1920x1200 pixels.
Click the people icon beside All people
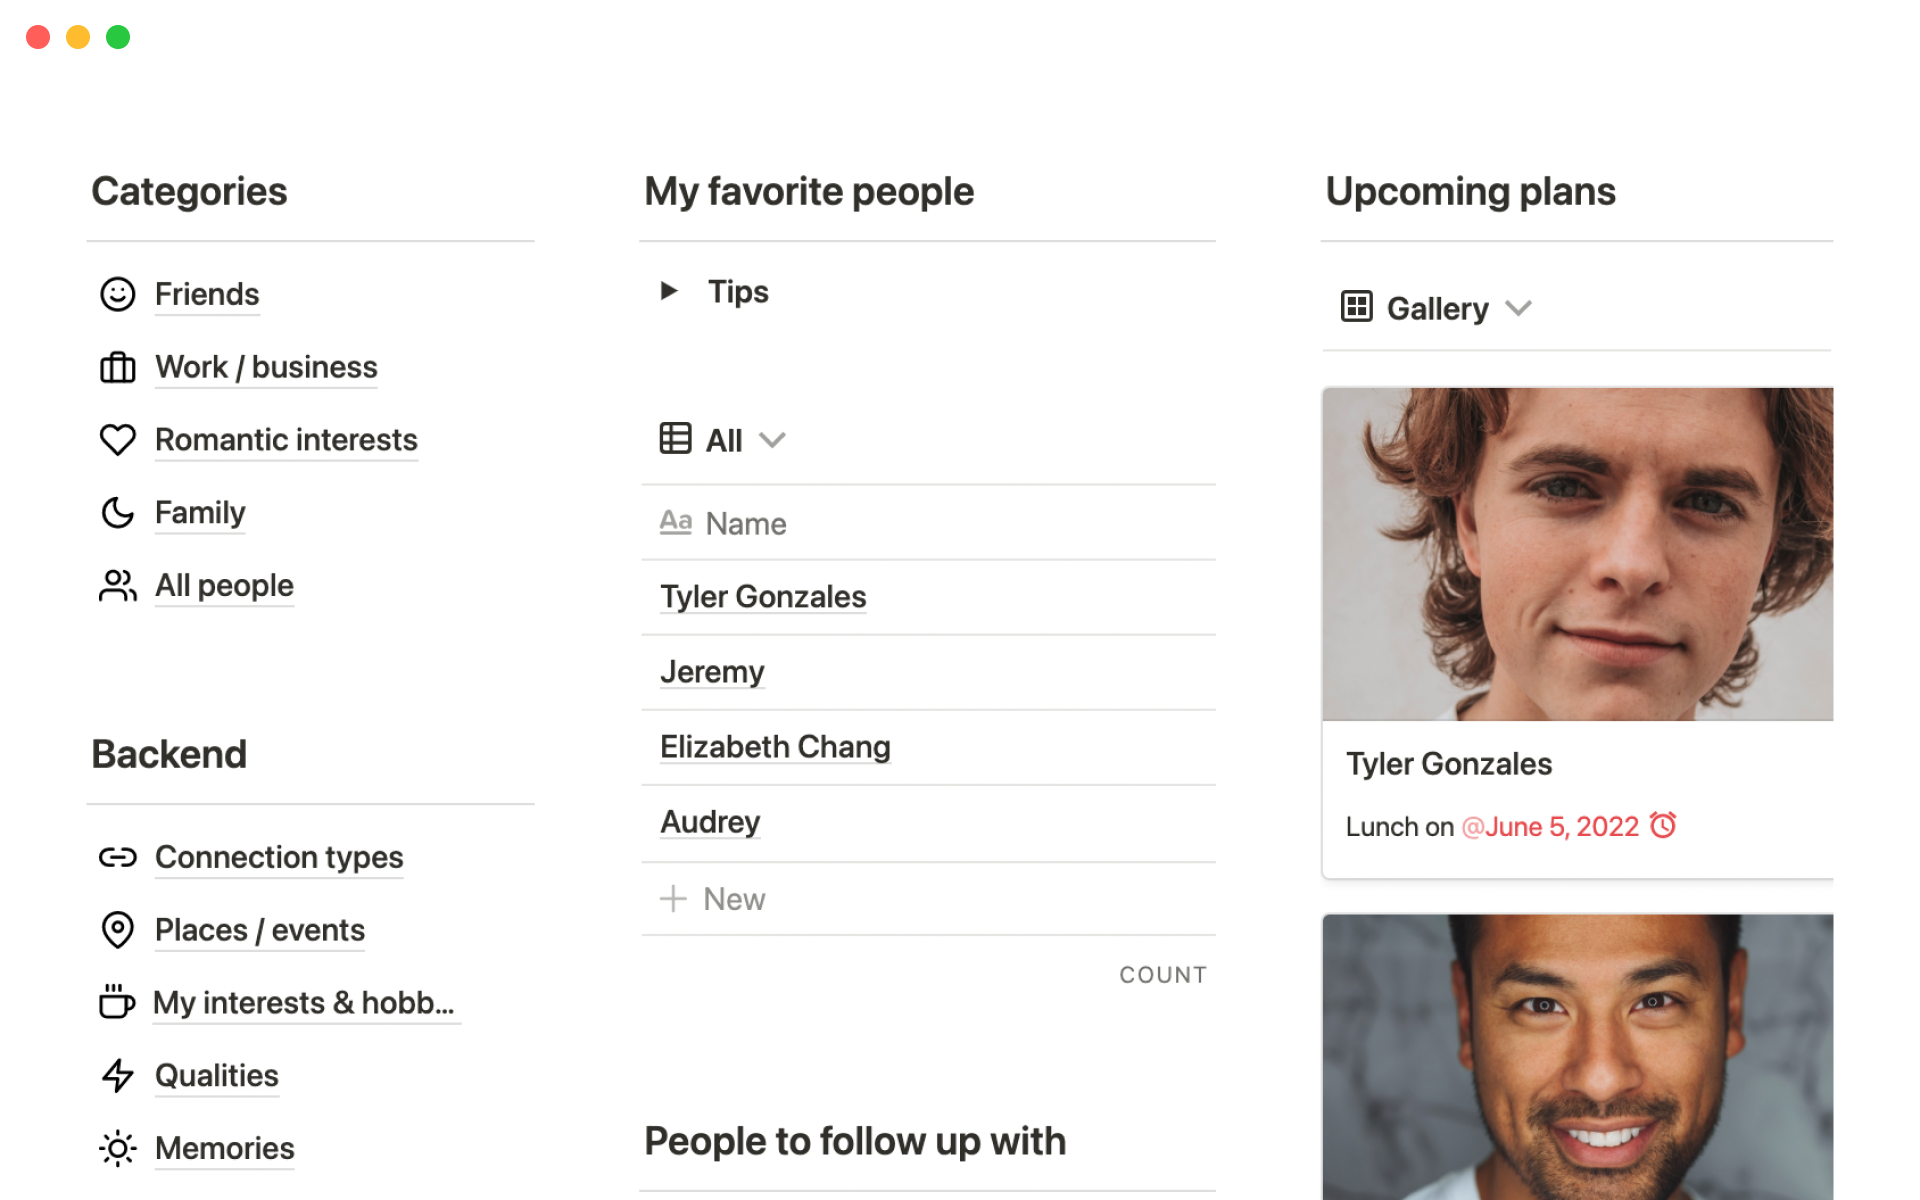117,586
